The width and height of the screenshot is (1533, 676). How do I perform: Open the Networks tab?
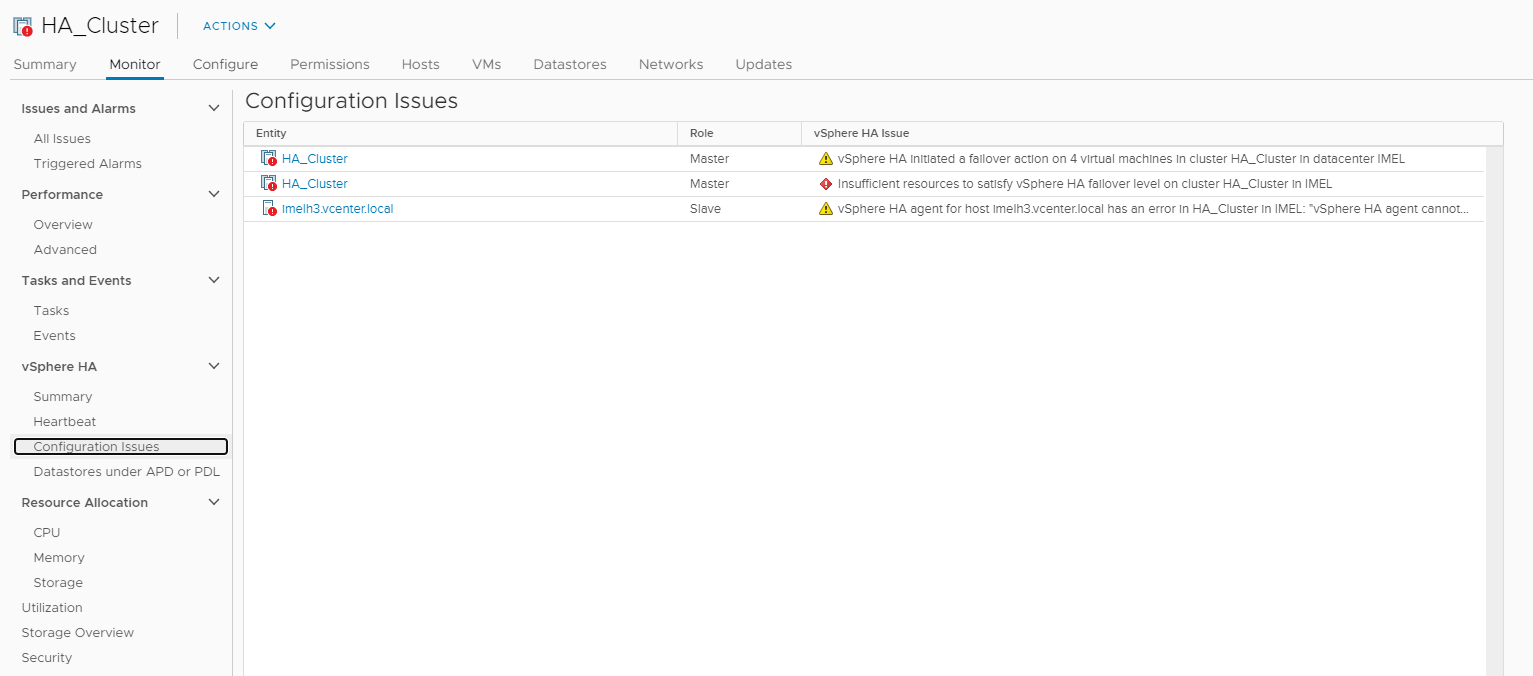(671, 64)
